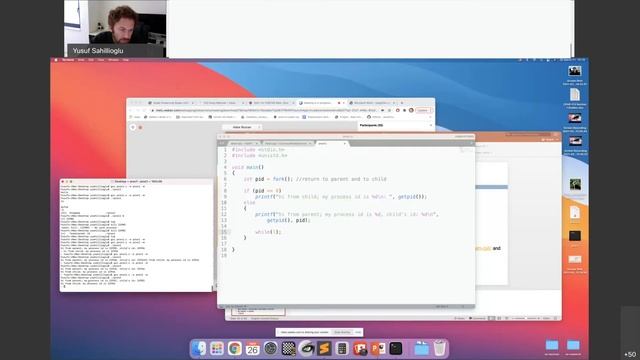Select the second Screen Recording file on desktop
The height and width of the screenshot is (360, 640).
(575, 141)
